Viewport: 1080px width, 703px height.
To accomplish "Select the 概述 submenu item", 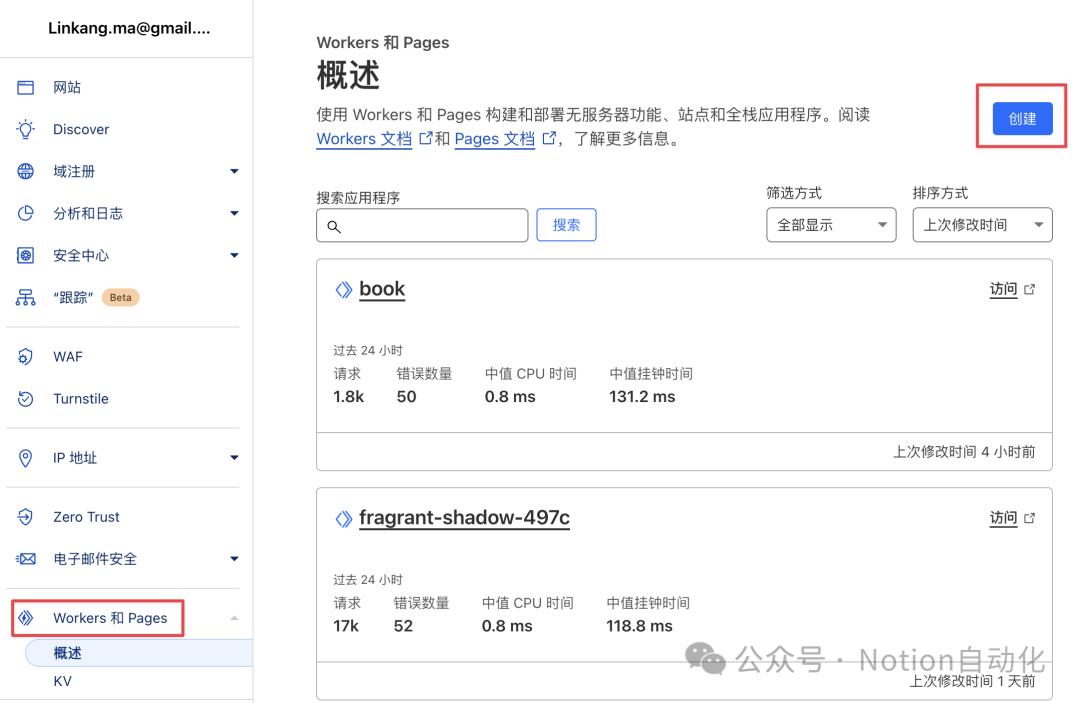I will [x=139, y=653].
